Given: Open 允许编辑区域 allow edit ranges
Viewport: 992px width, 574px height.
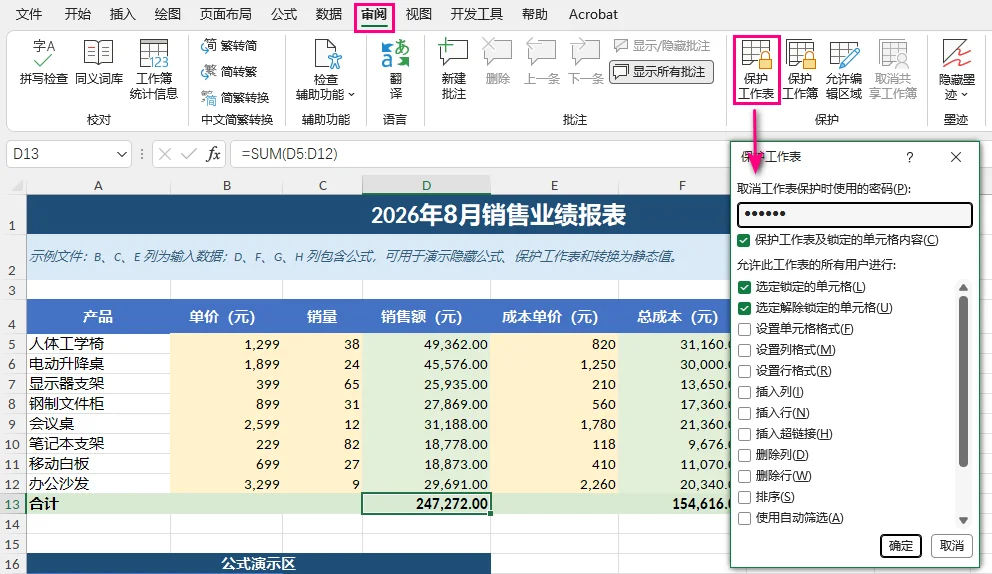Looking at the screenshot, I should pos(843,69).
